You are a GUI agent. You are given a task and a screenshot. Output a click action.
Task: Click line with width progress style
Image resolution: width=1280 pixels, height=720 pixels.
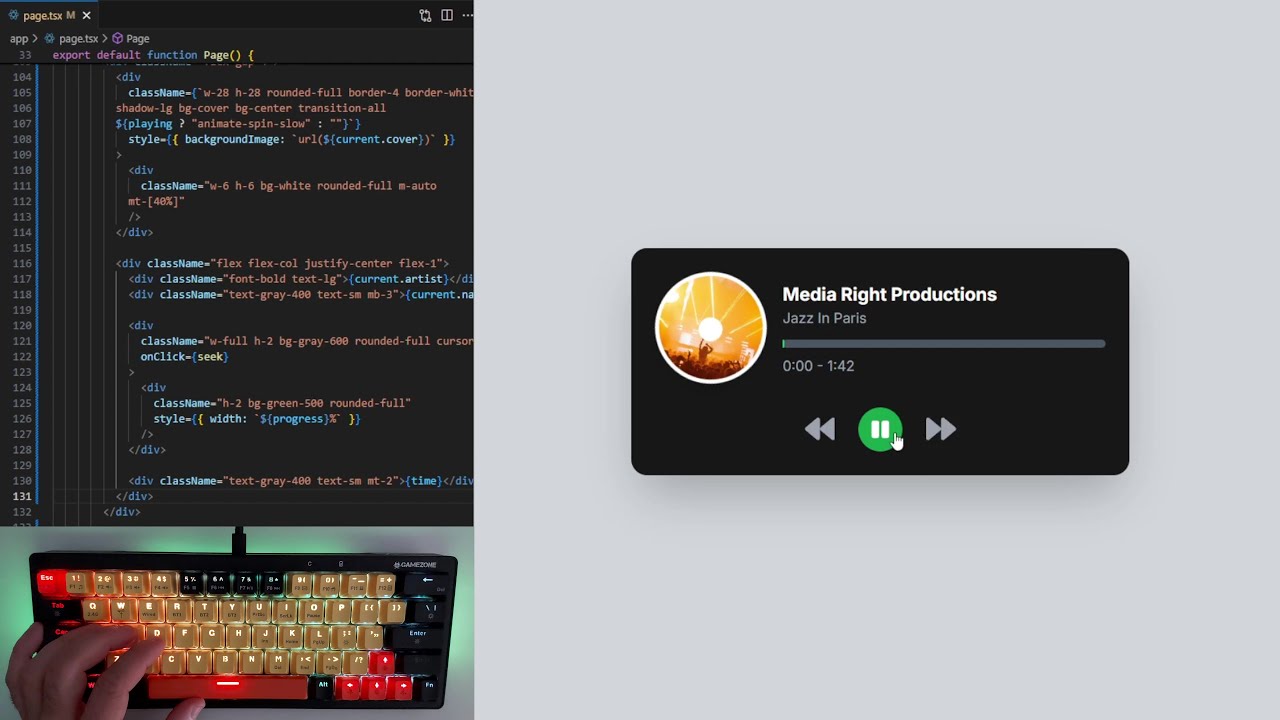[256, 419]
